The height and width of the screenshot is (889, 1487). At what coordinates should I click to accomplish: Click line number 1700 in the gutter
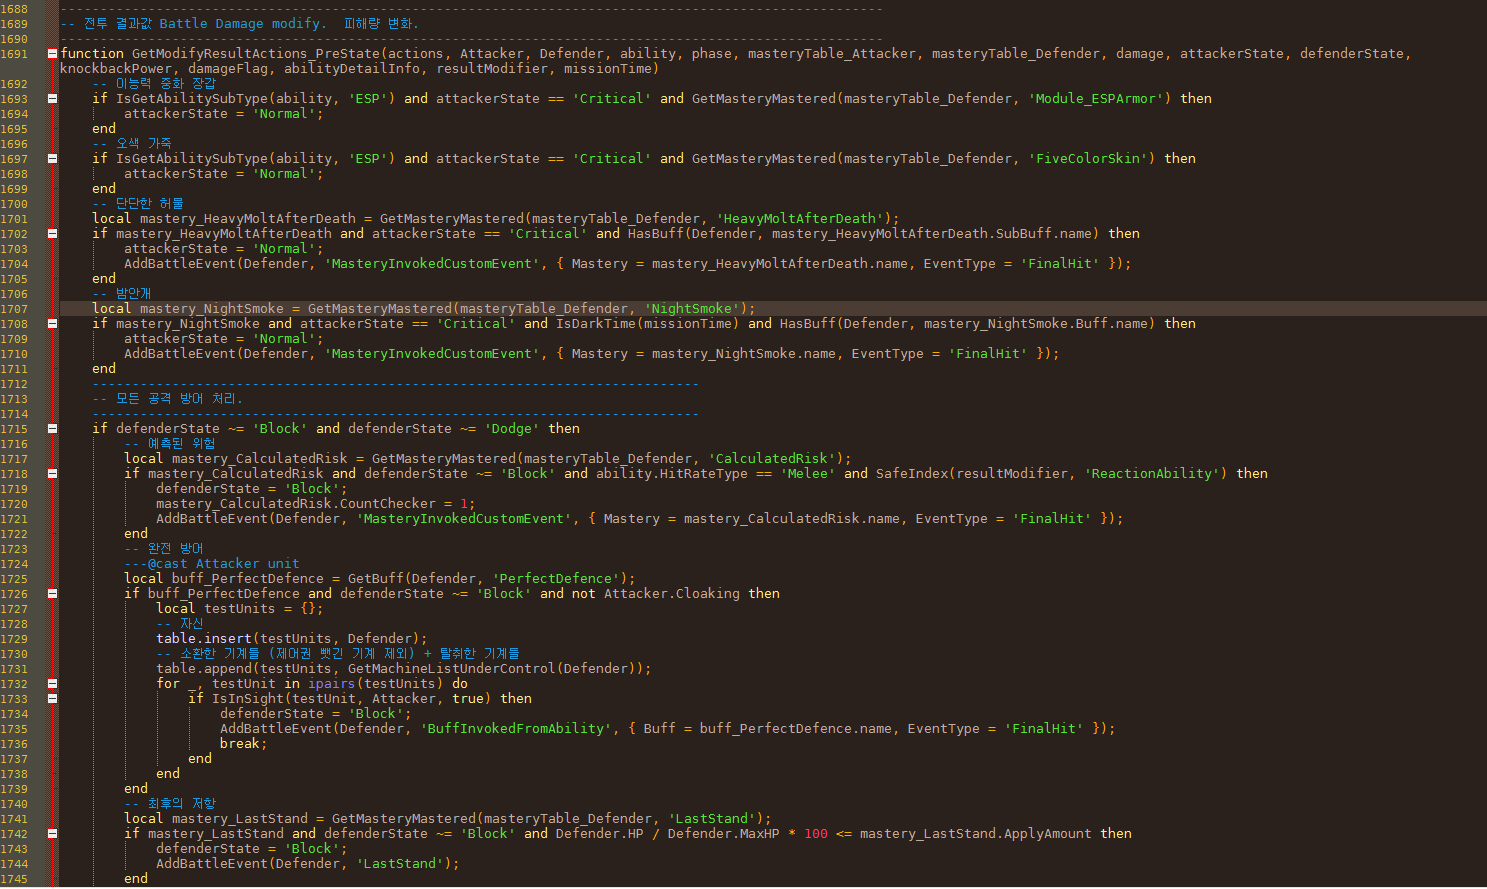(x=14, y=204)
